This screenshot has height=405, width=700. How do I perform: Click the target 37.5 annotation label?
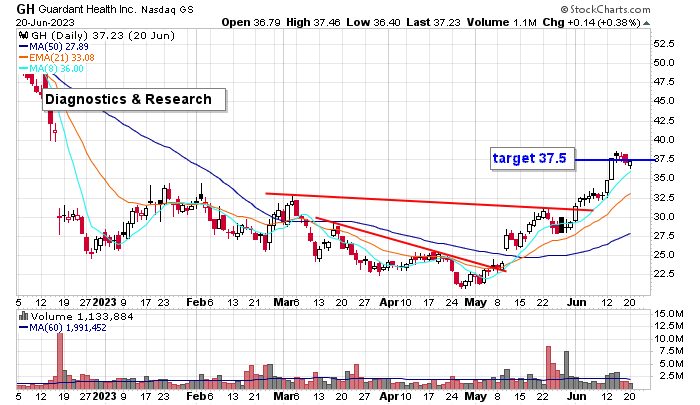tap(532, 159)
